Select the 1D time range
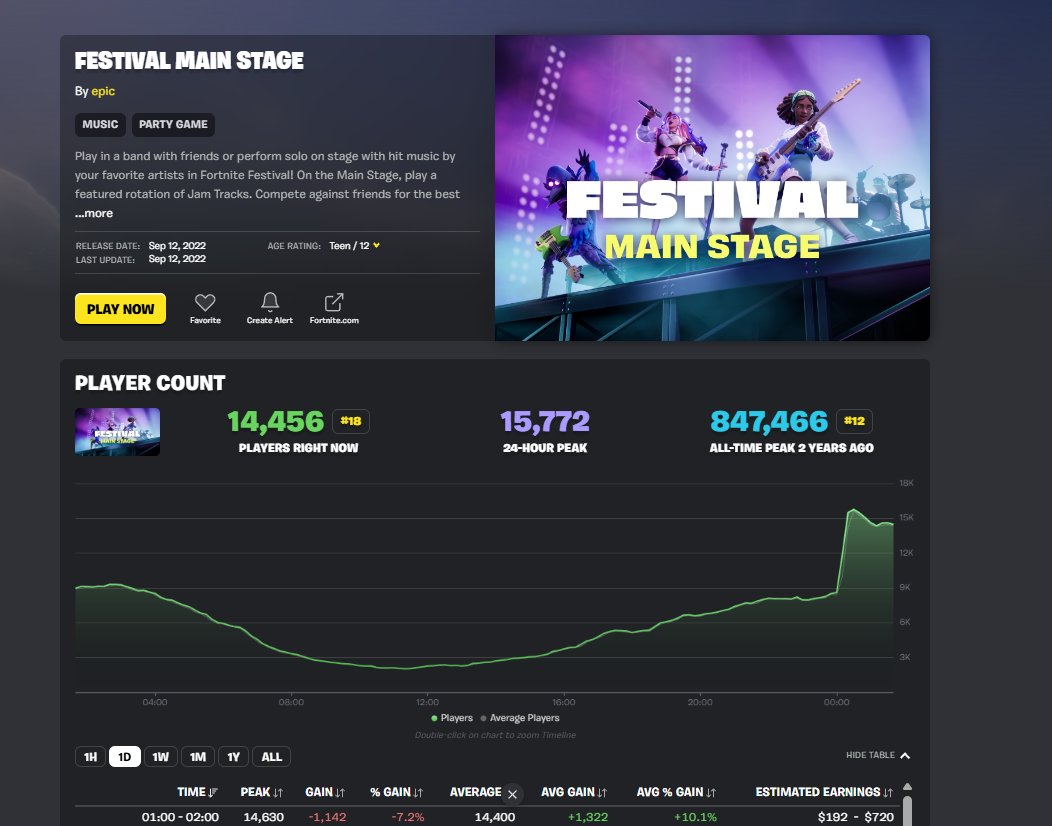Viewport: 1052px width, 826px height. click(125, 757)
